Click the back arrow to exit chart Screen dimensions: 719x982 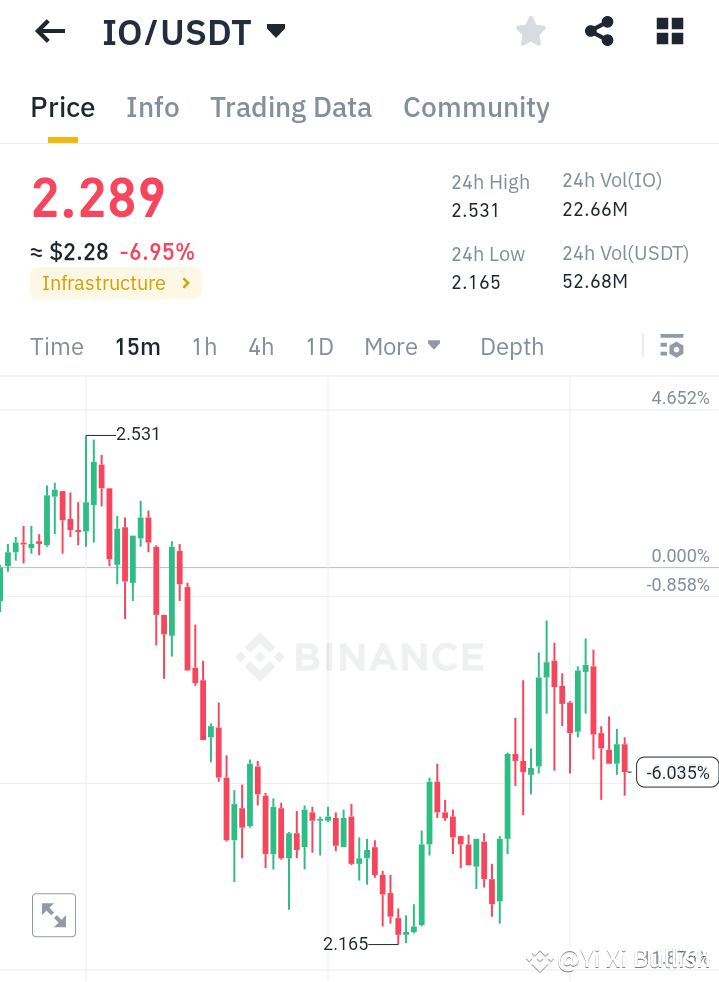(48, 31)
